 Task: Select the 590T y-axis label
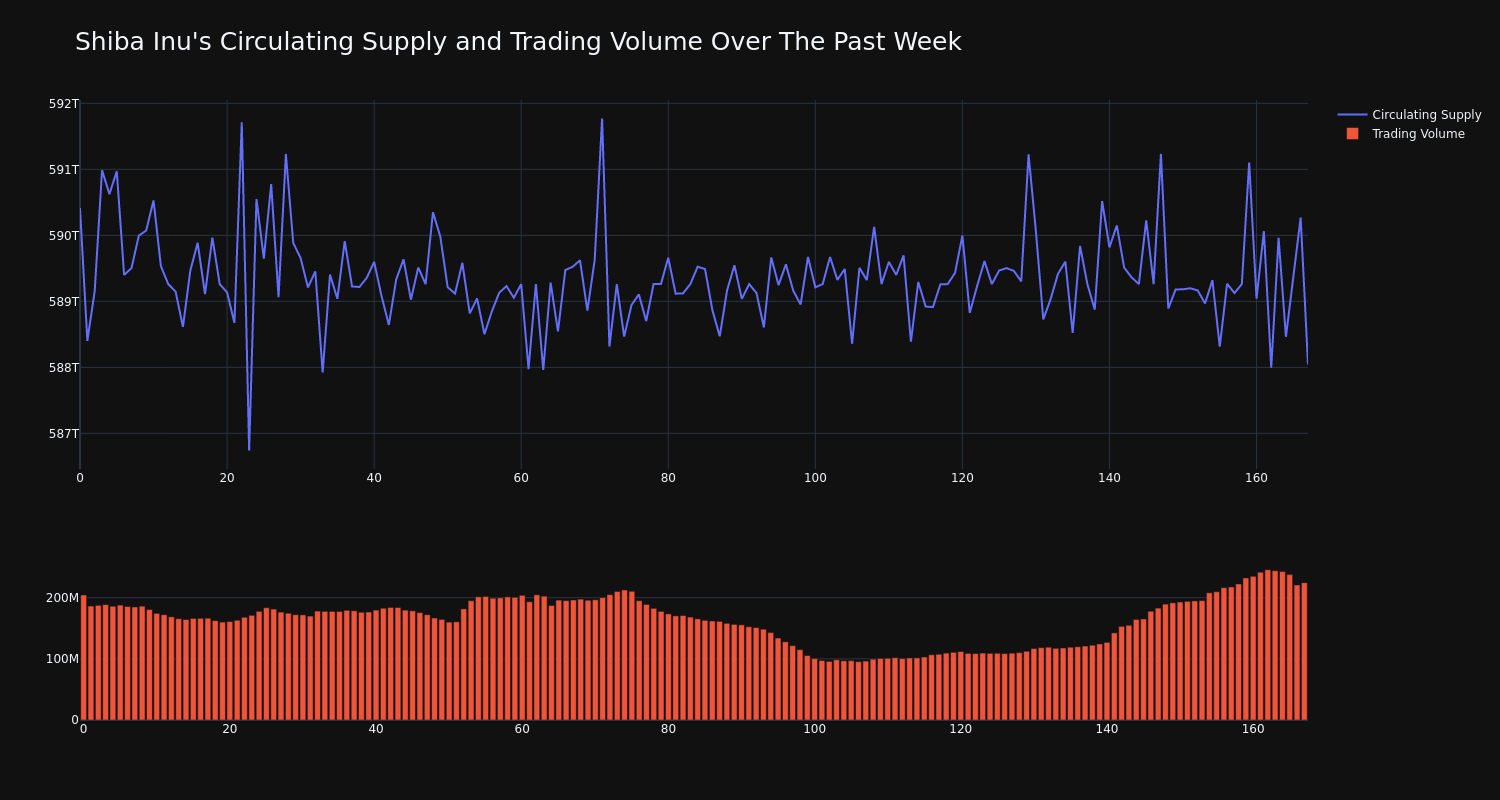(x=63, y=236)
